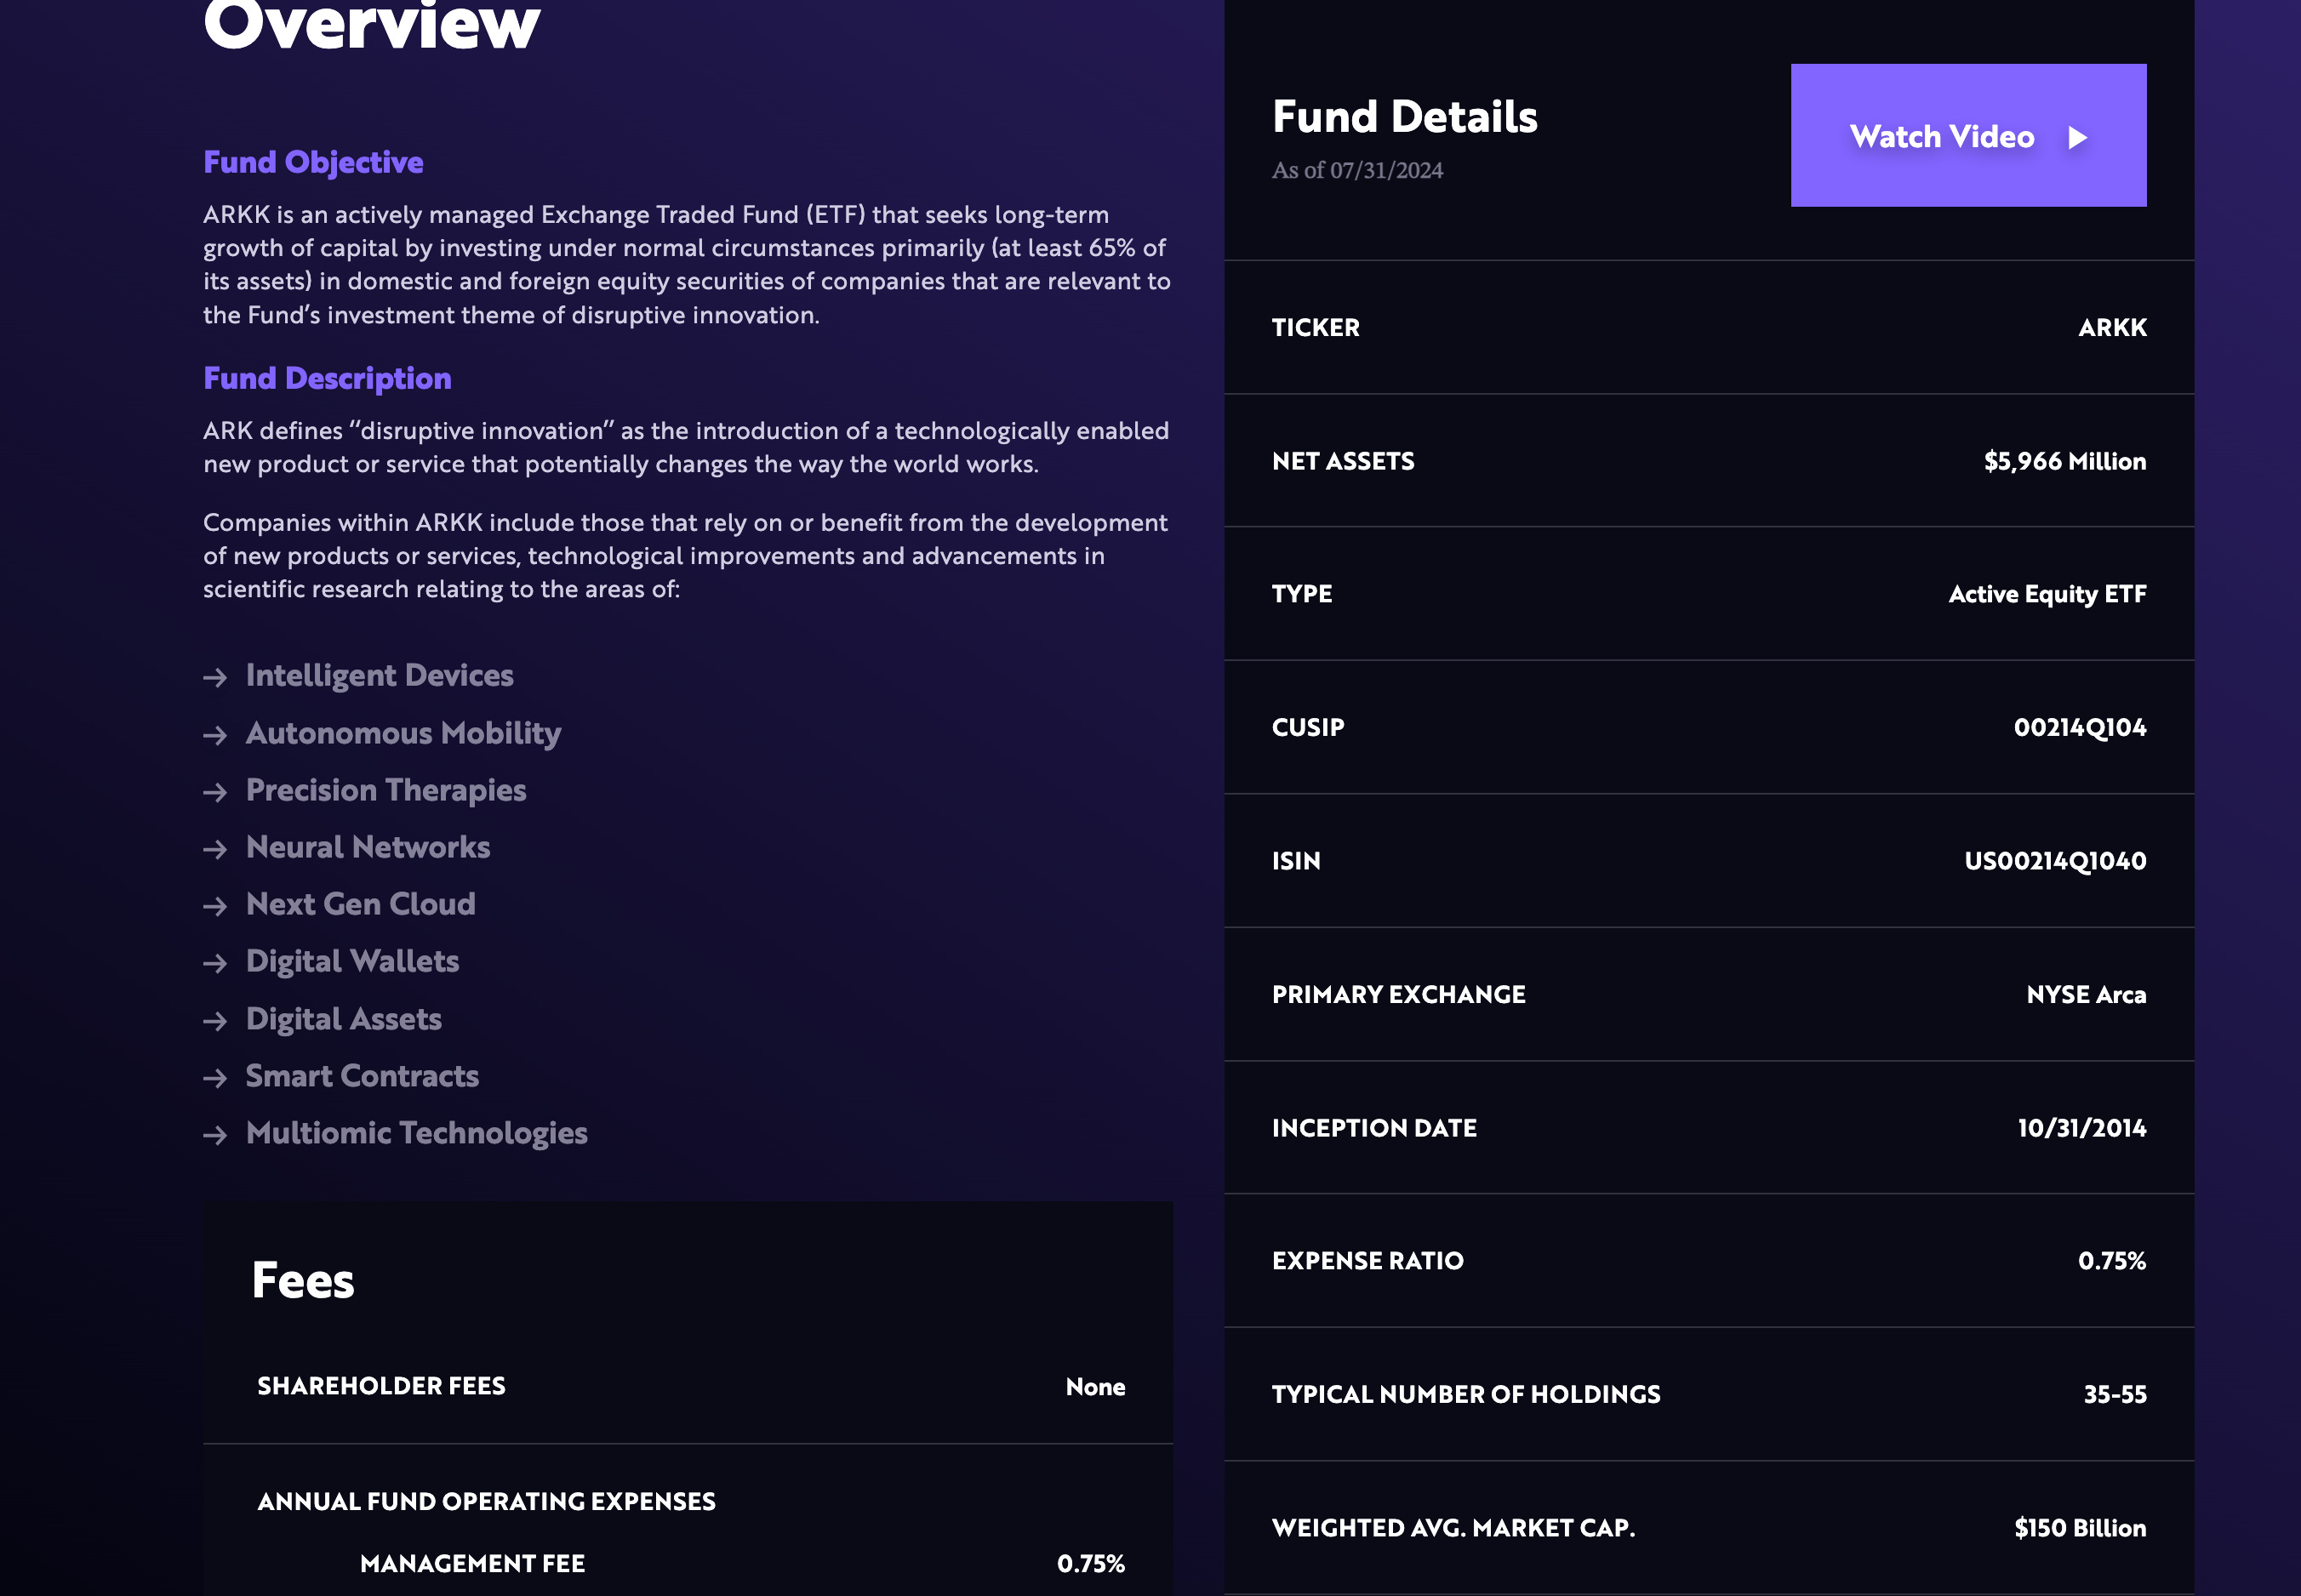This screenshot has height=1596, width=2301.
Task: Click the NET ASSETS label
Action: pyautogui.click(x=1343, y=461)
